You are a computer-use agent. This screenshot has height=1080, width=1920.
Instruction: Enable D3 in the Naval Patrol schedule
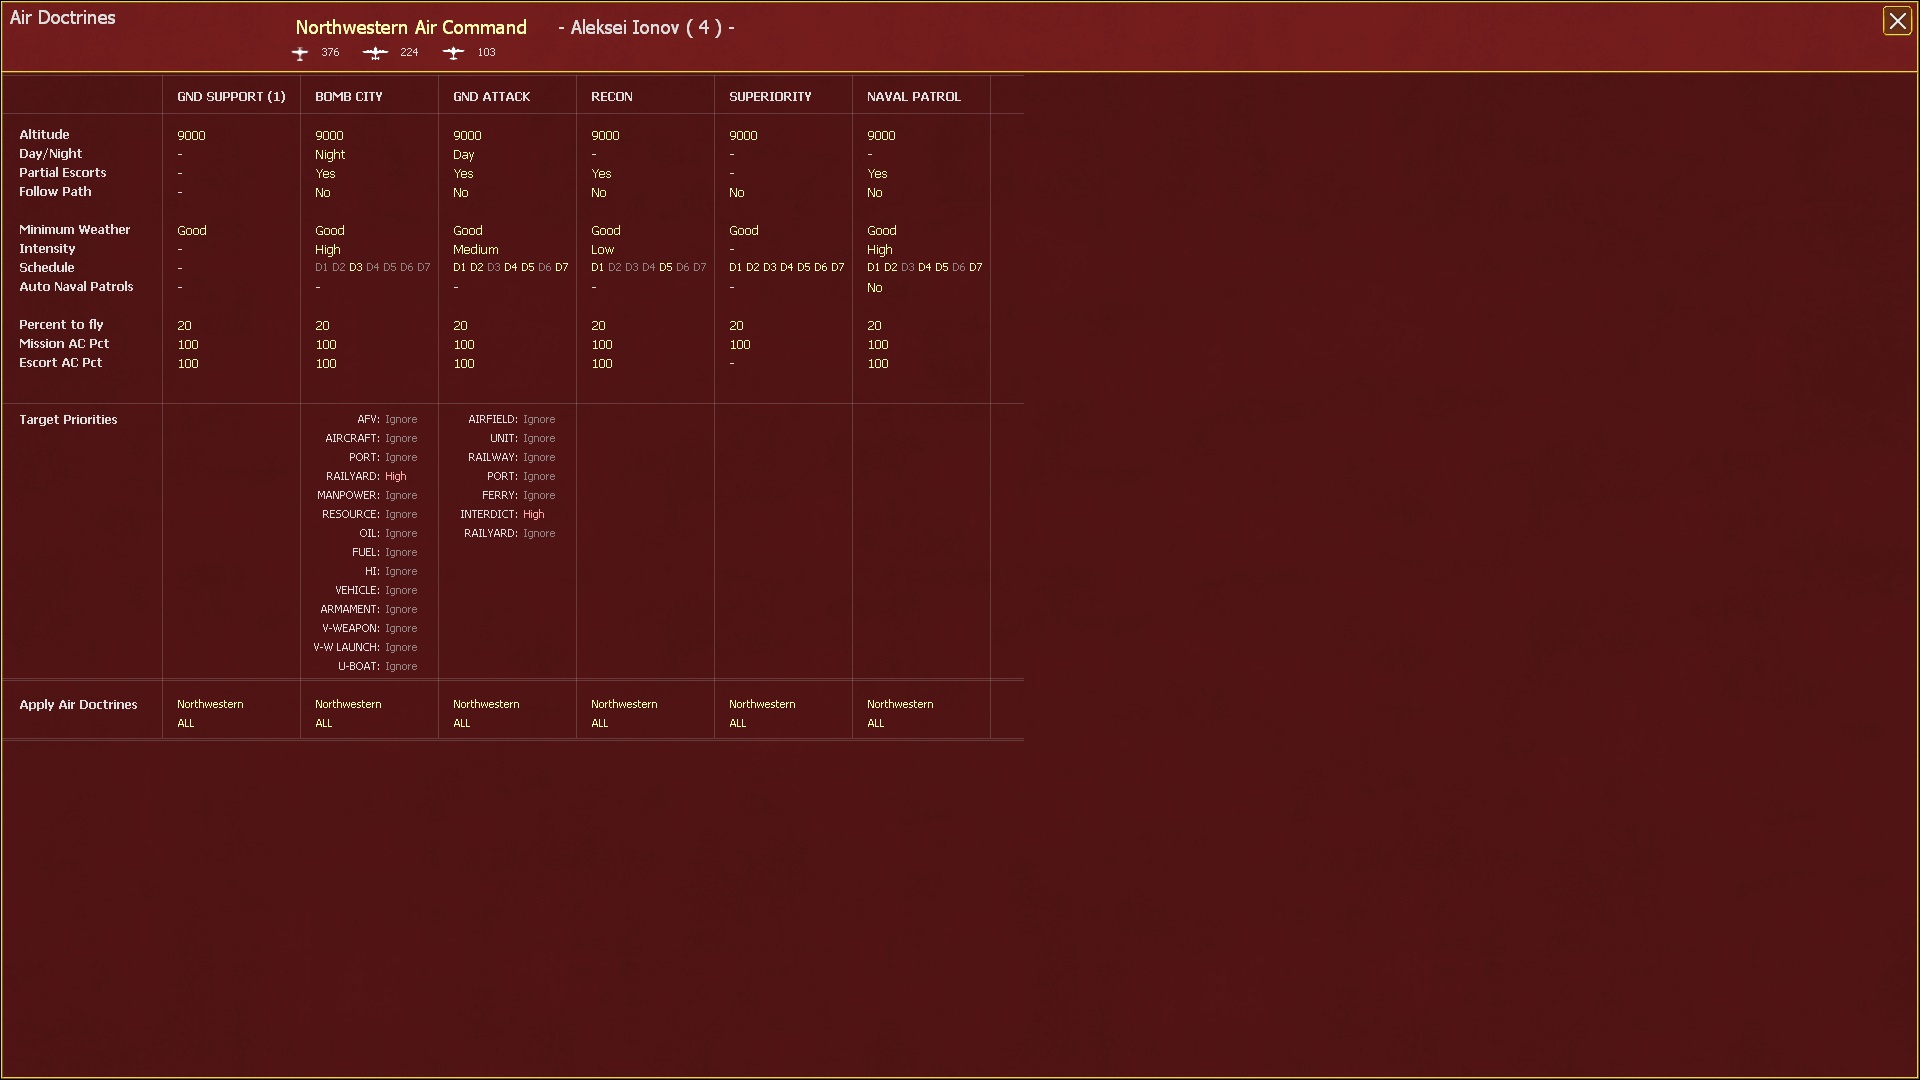pos(906,267)
